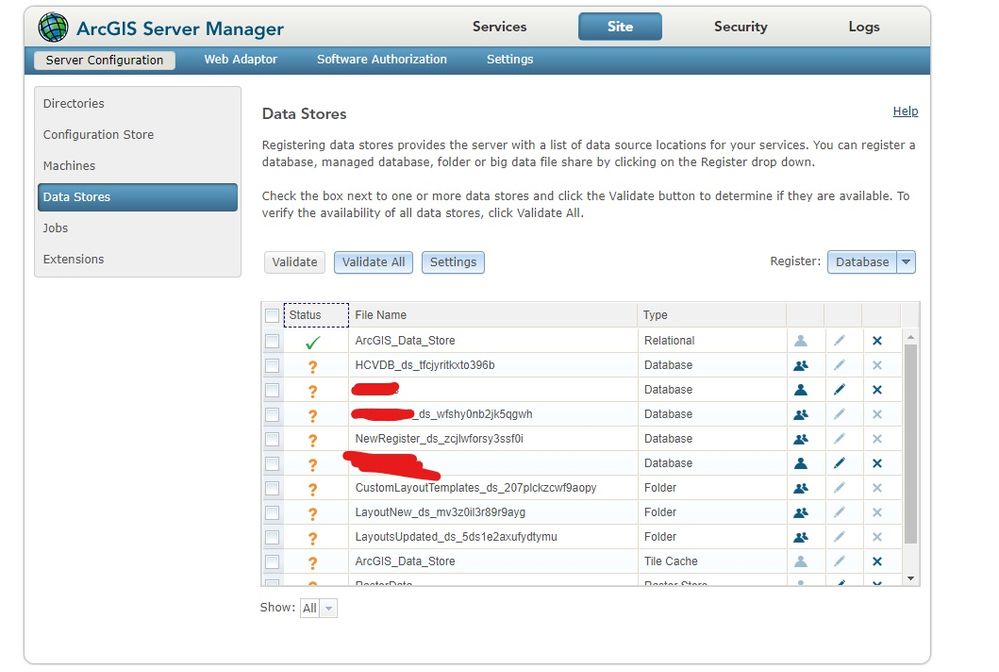Click edit pencil for LayoutNew_ds_mv3z0il3r89r9ayg
The height and width of the screenshot is (672, 999).
[x=839, y=513]
